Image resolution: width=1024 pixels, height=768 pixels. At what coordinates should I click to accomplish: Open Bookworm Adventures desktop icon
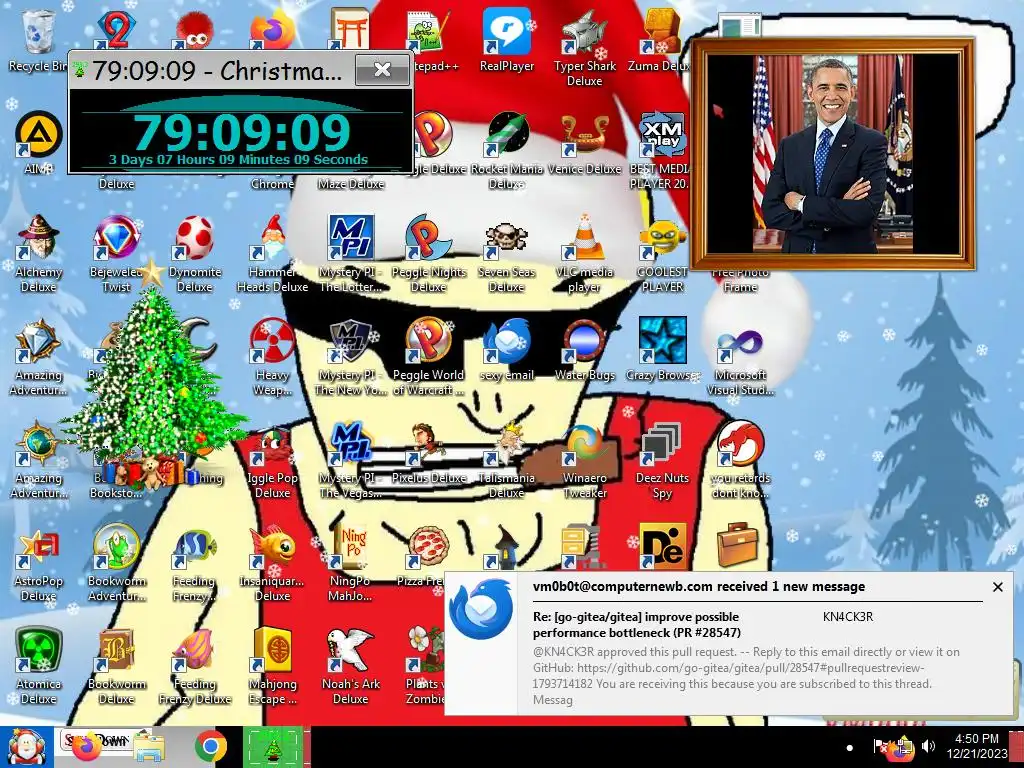tap(116, 563)
